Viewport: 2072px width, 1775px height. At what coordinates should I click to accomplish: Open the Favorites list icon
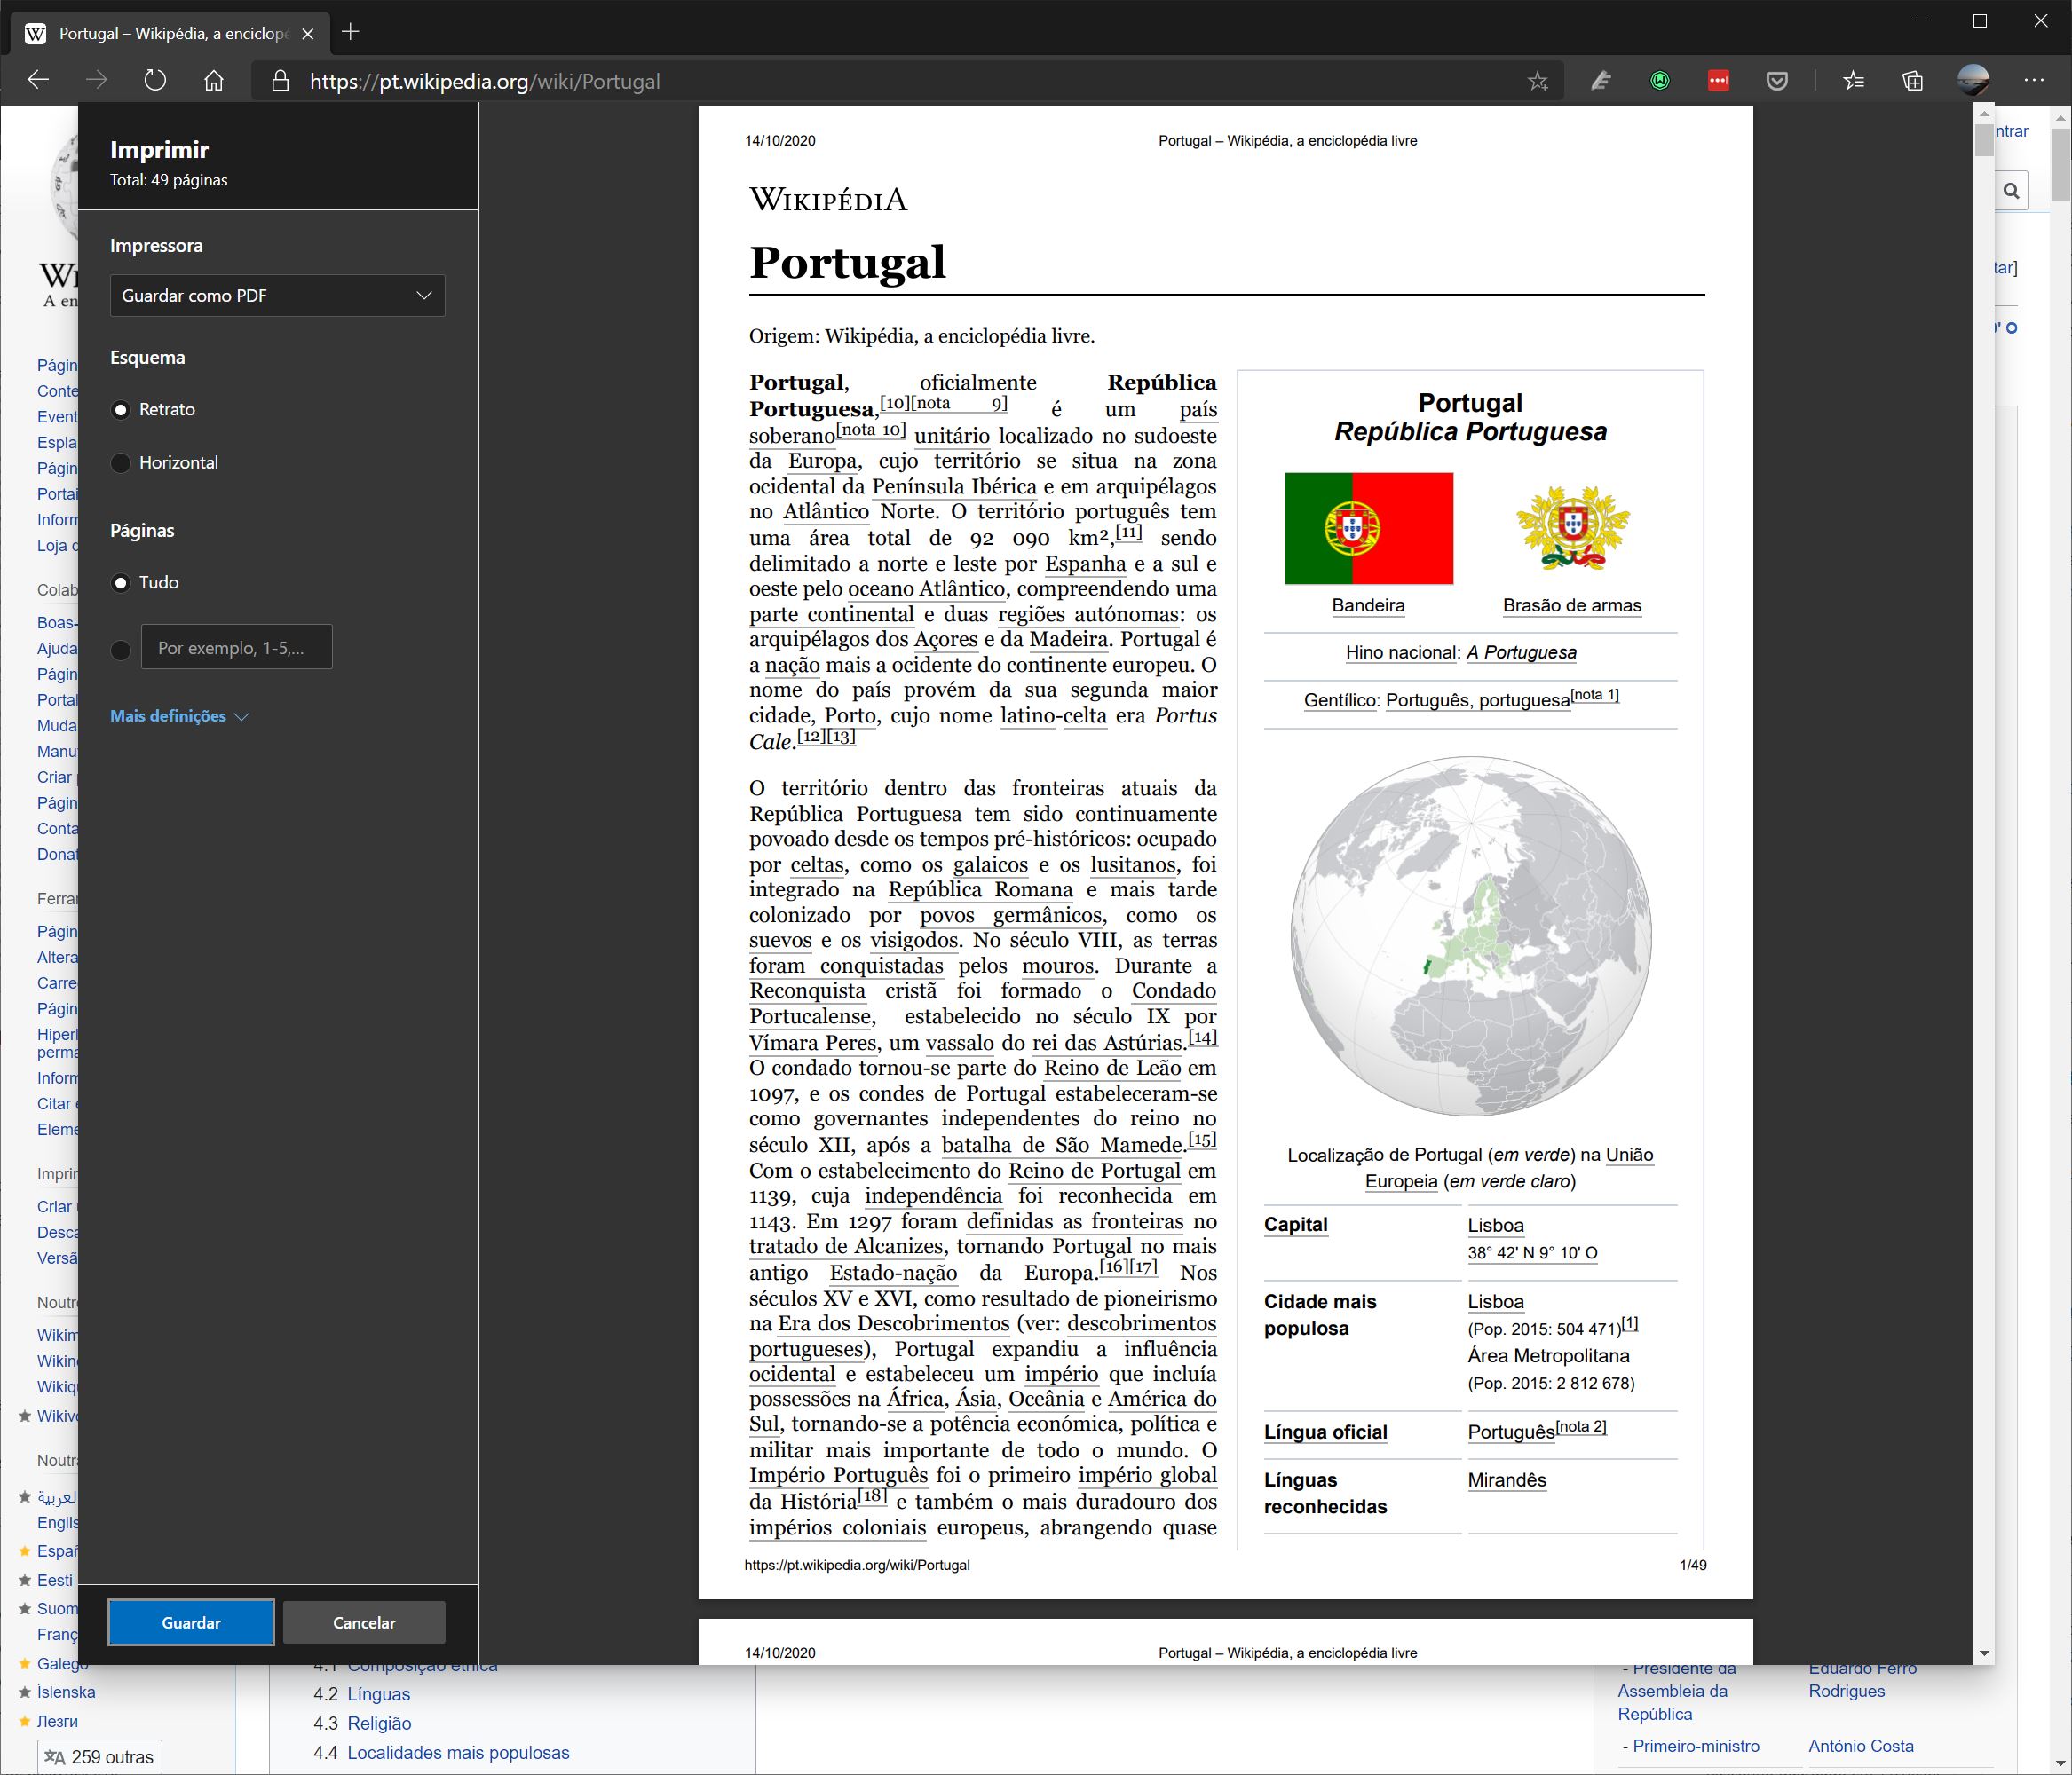tap(1854, 81)
